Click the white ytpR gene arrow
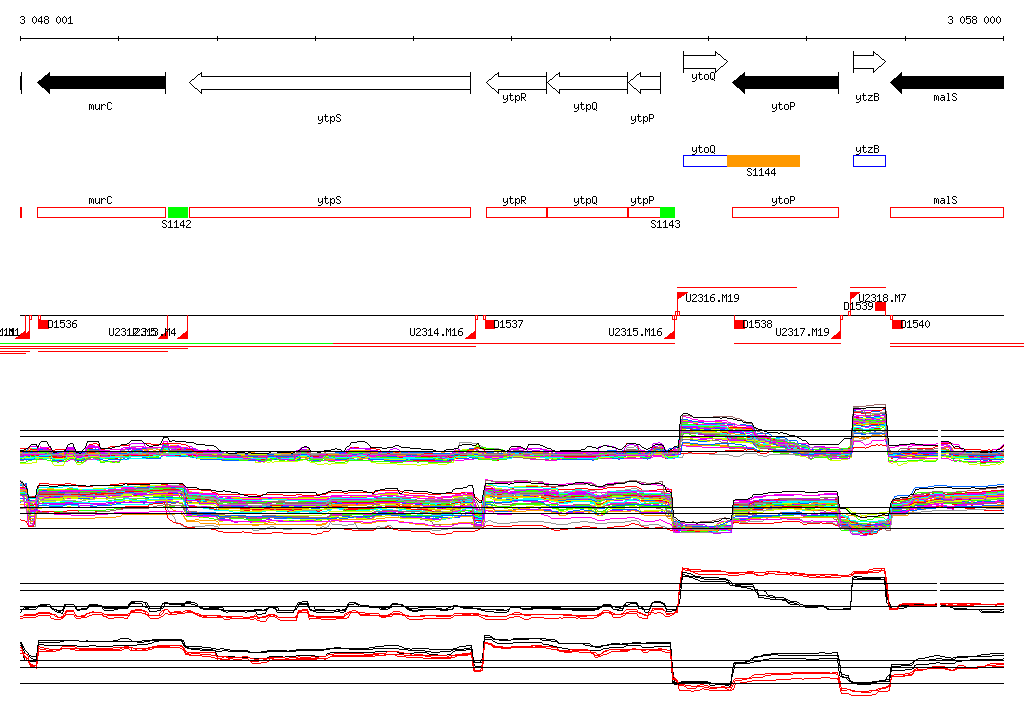 click(x=517, y=83)
